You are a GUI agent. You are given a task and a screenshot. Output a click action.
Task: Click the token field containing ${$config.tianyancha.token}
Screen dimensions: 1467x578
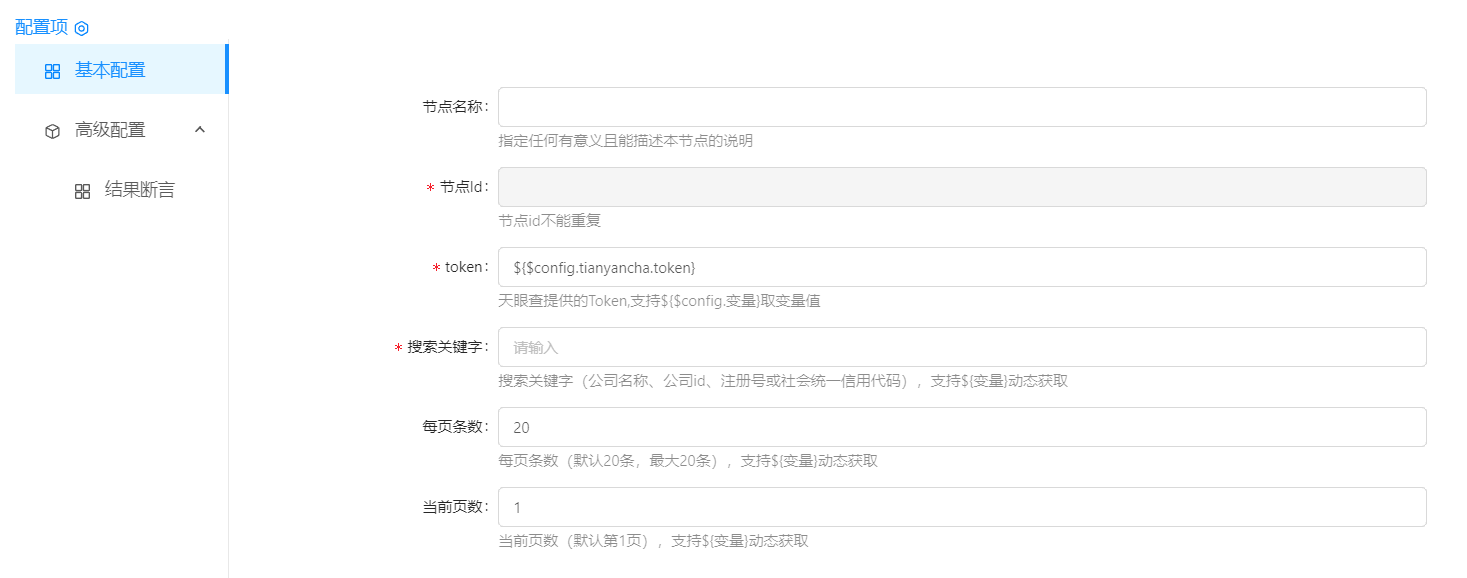[x=961, y=267]
